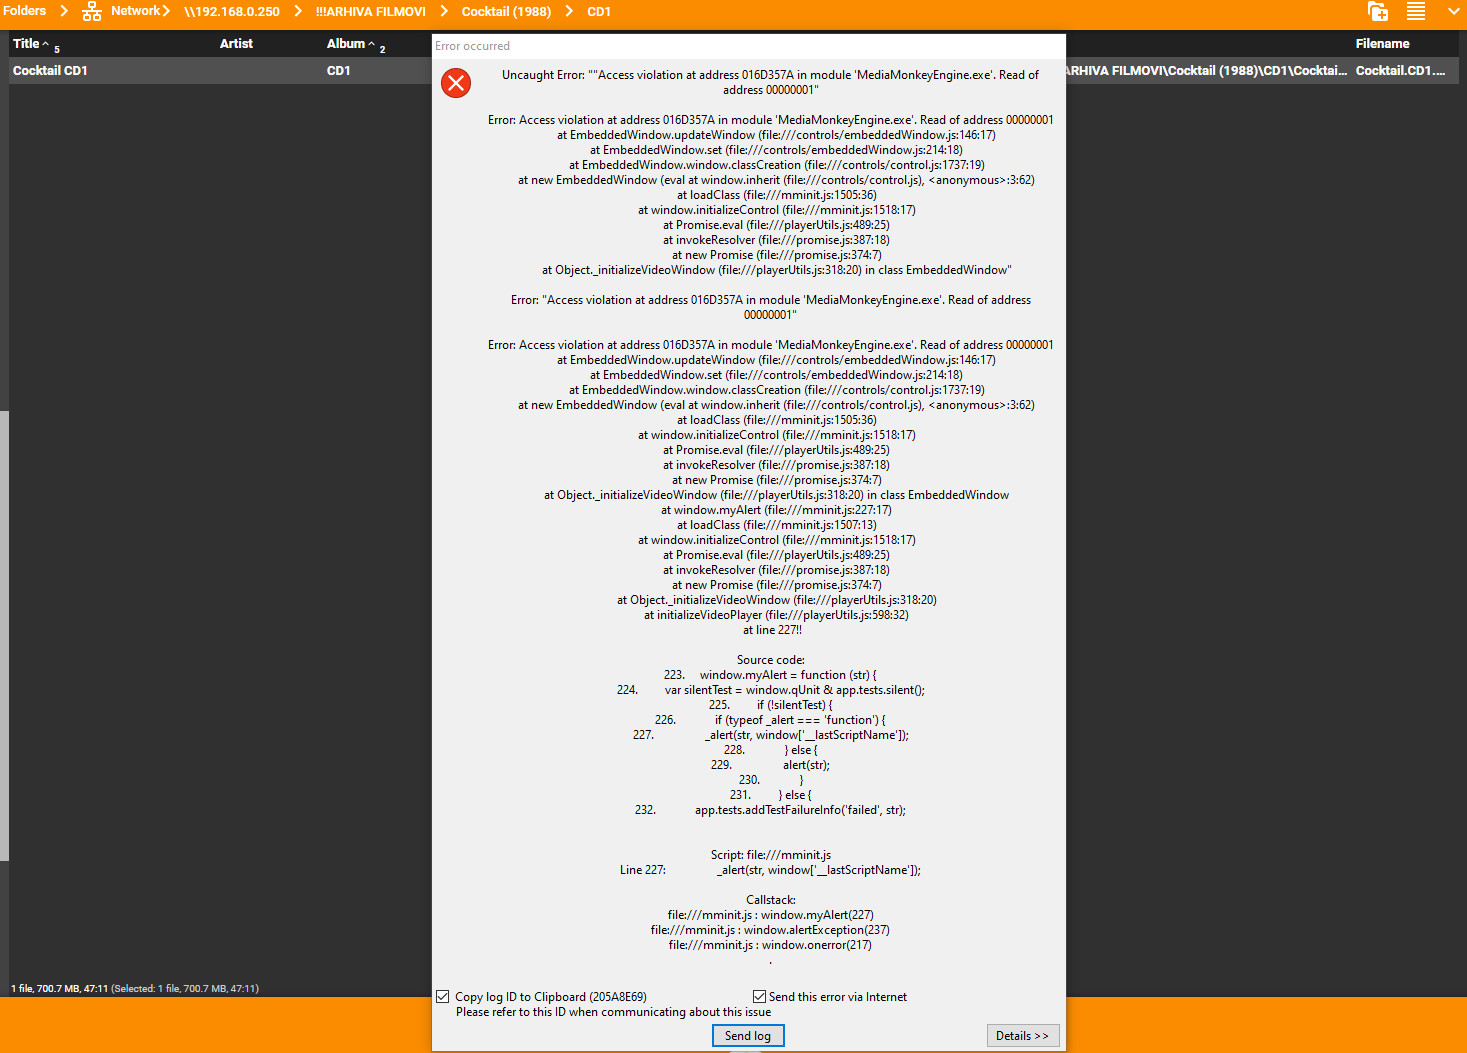Sort by Album column header
The image size is (1467, 1053).
346,44
